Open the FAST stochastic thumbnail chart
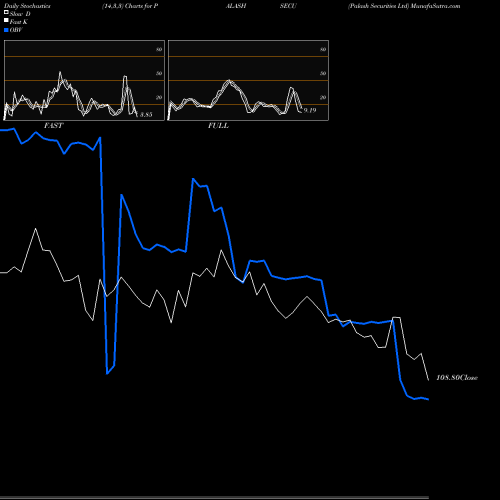This screenshot has width=500, height=500. point(84,80)
